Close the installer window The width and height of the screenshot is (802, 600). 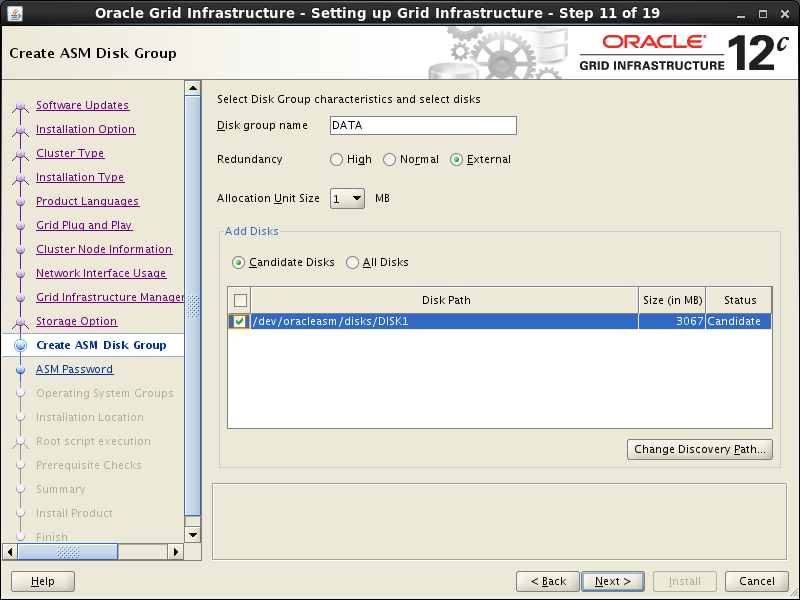click(785, 14)
